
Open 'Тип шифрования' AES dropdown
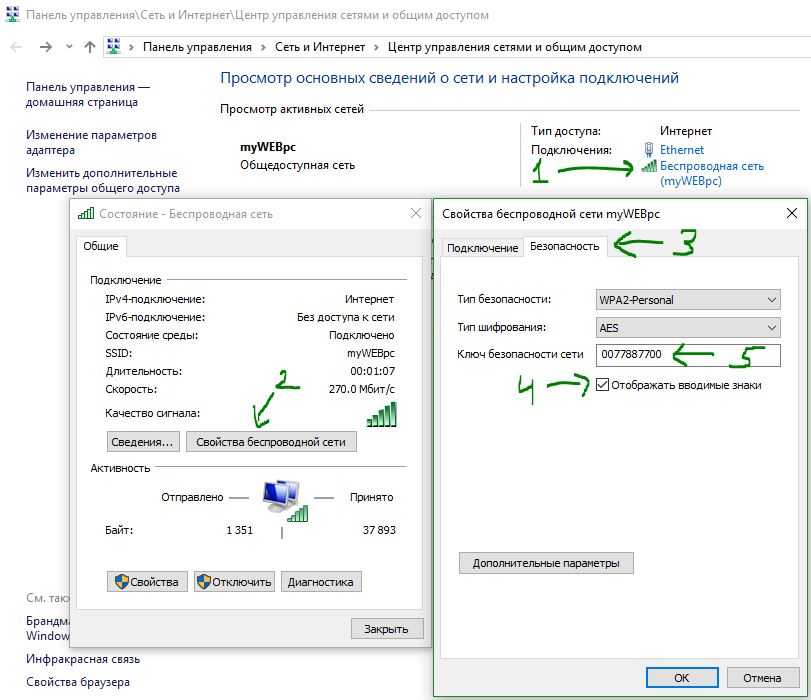pos(688,327)
